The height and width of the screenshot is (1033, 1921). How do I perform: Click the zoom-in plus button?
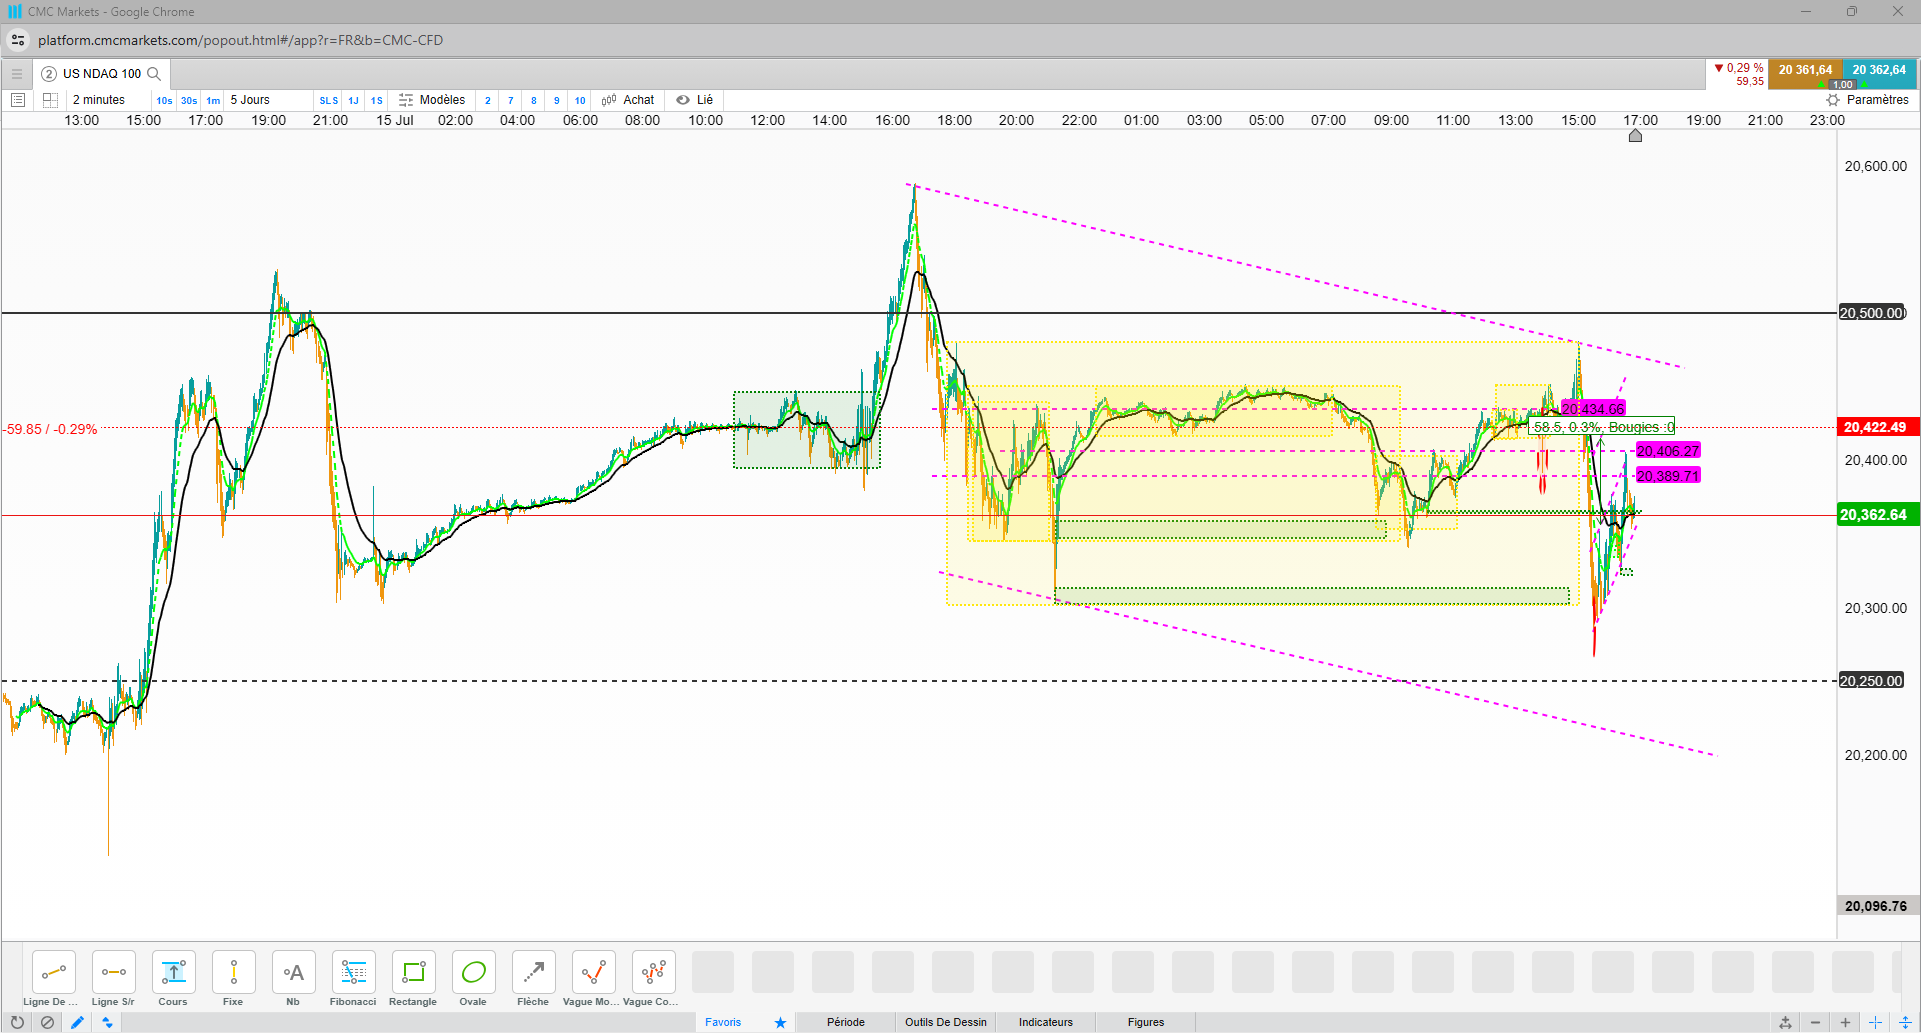coord(1845,1022)
